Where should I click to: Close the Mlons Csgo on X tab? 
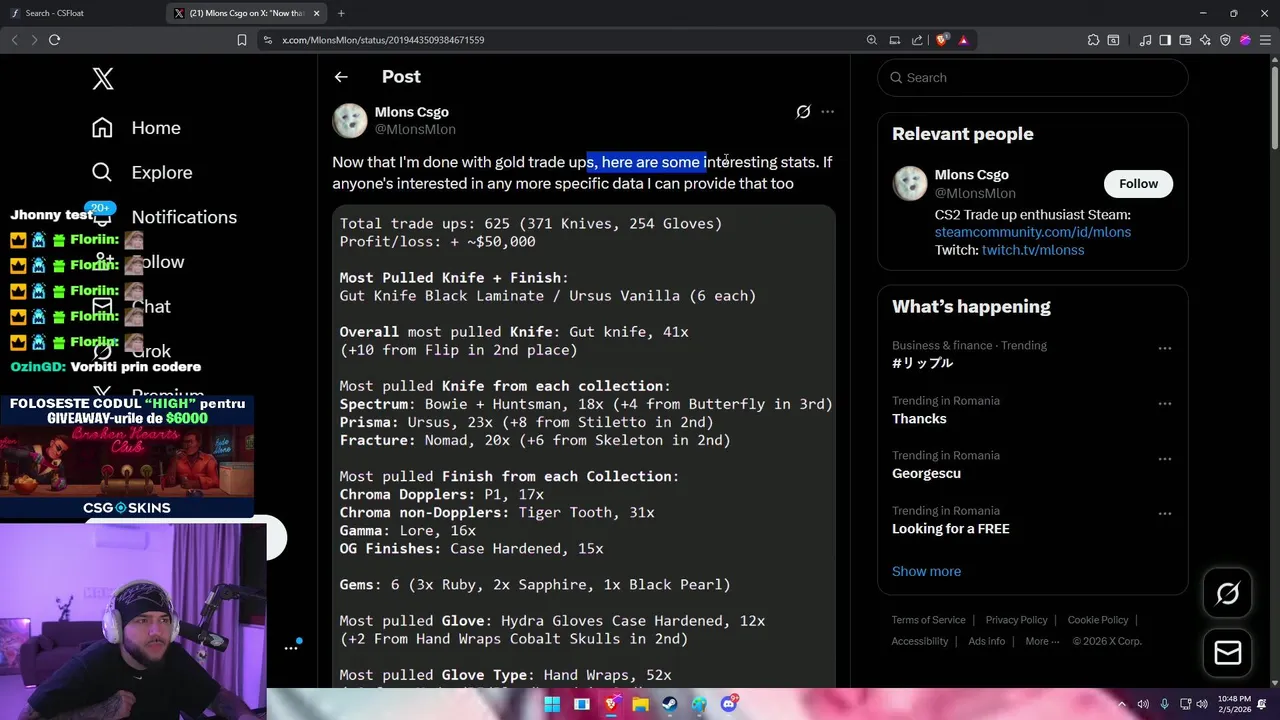click(317, 13)
